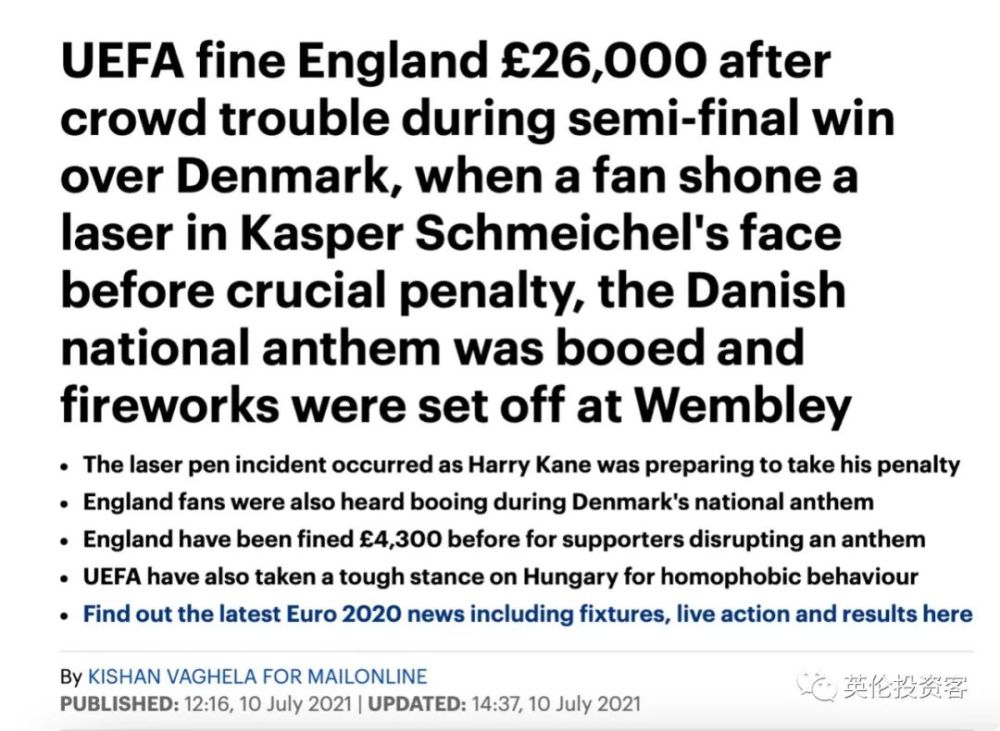Image resolution: width=1000 pixels, height=731 pixels.
Task: Click author link Kishan Vaghela for MailOnline
Action: tap(257, 676)
